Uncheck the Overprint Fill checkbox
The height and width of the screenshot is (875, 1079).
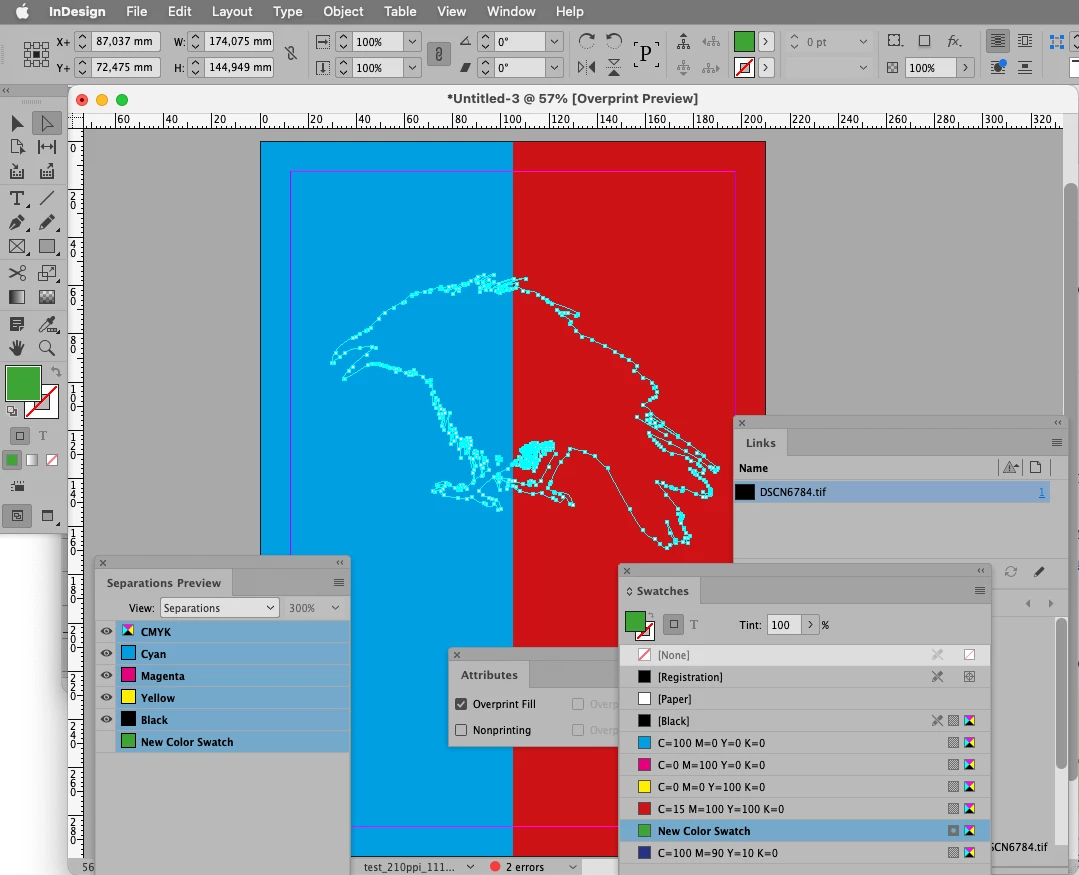(461, 704)
